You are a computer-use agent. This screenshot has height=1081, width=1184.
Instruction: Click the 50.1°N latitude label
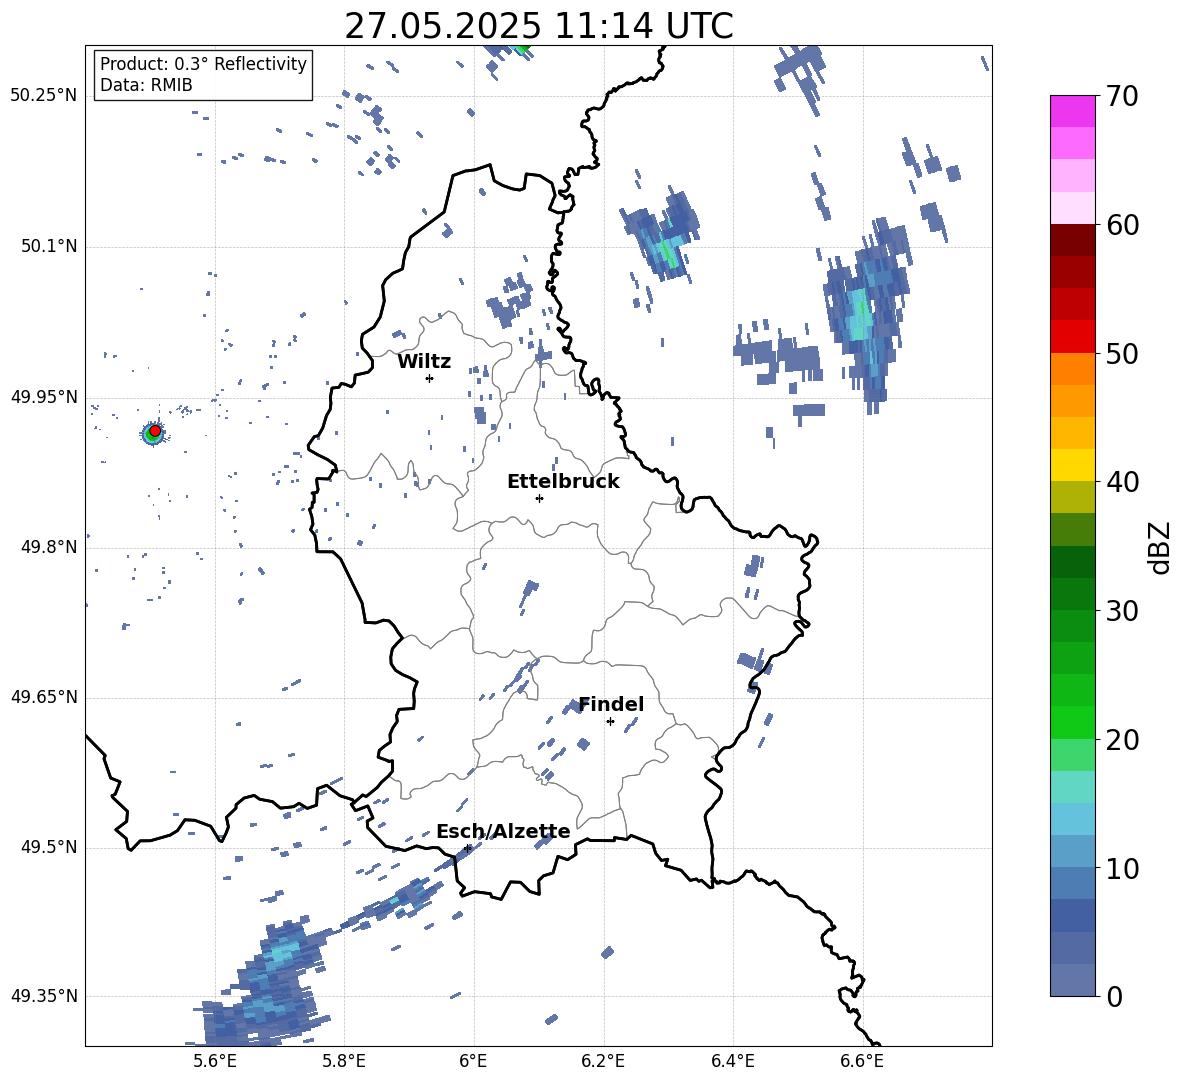[48, 246]
